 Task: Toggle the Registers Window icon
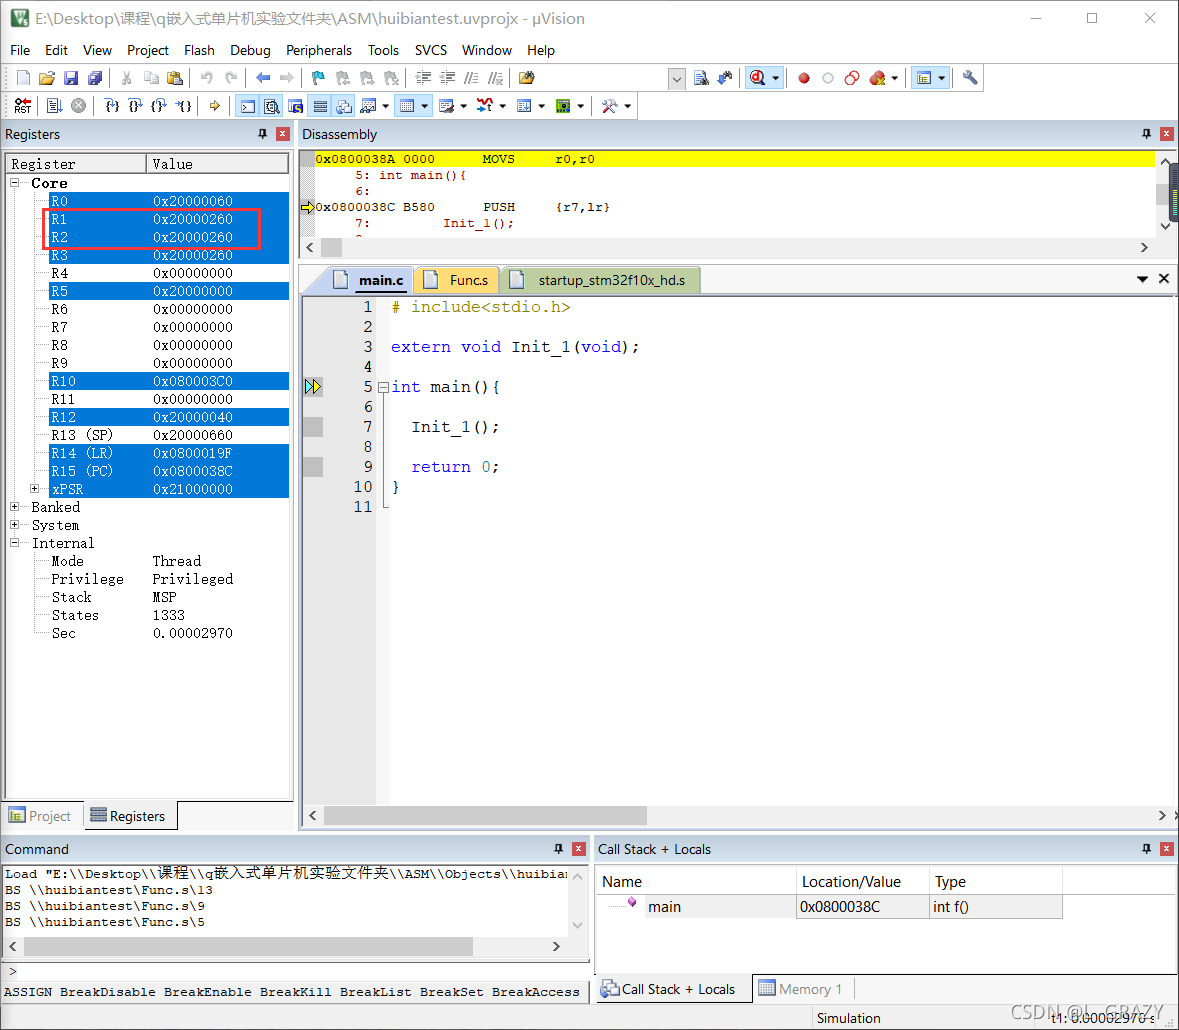[320, 106]
